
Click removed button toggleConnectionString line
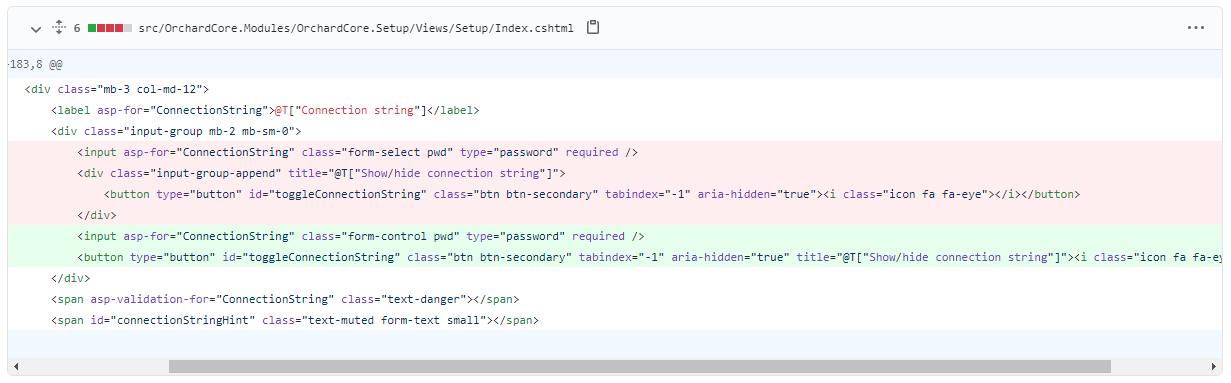(615, 194)
